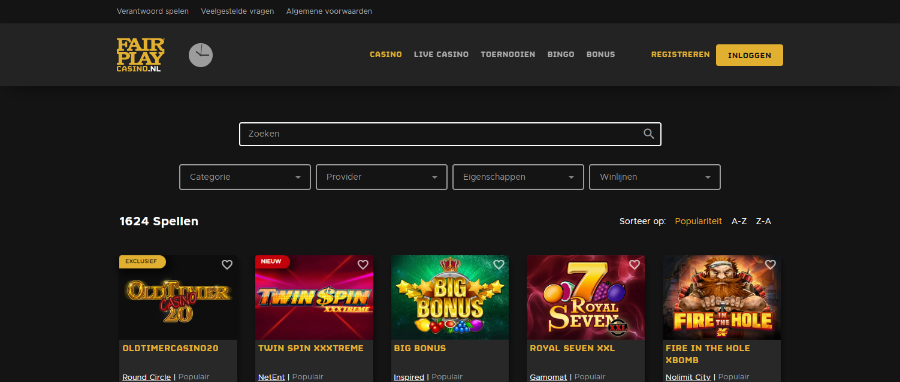900x382 pixels.
Task: Click the OLDTIMERCASINO20 title text
Action: [170, 348]
